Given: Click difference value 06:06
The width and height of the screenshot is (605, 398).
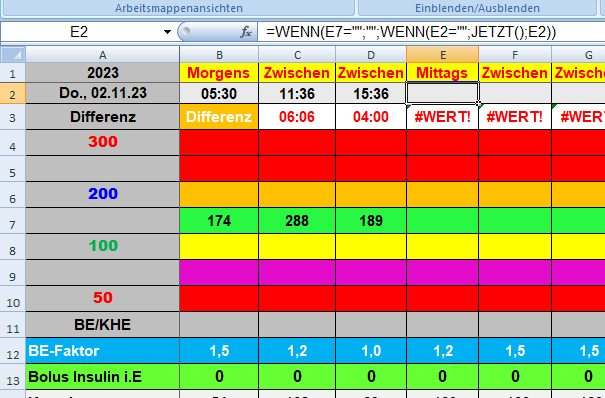Looking at the screenshot, I should 297,117.
